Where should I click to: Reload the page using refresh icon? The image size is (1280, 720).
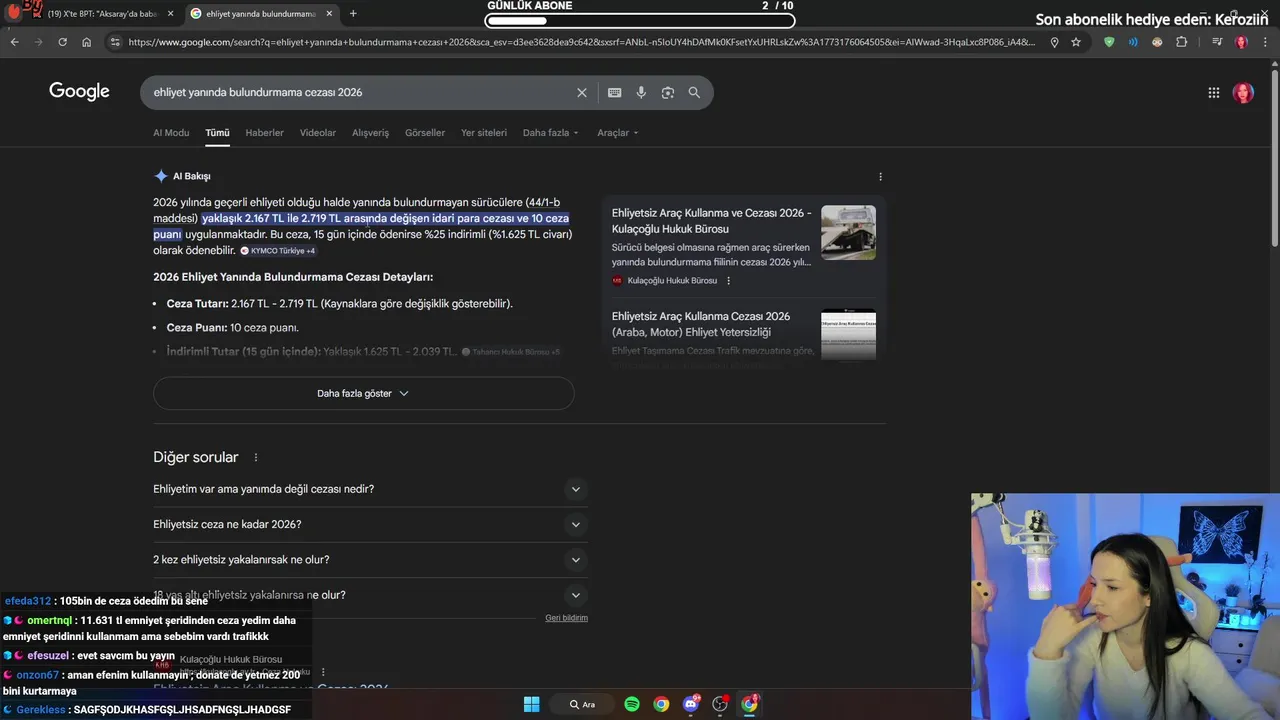tap(62, 42)
